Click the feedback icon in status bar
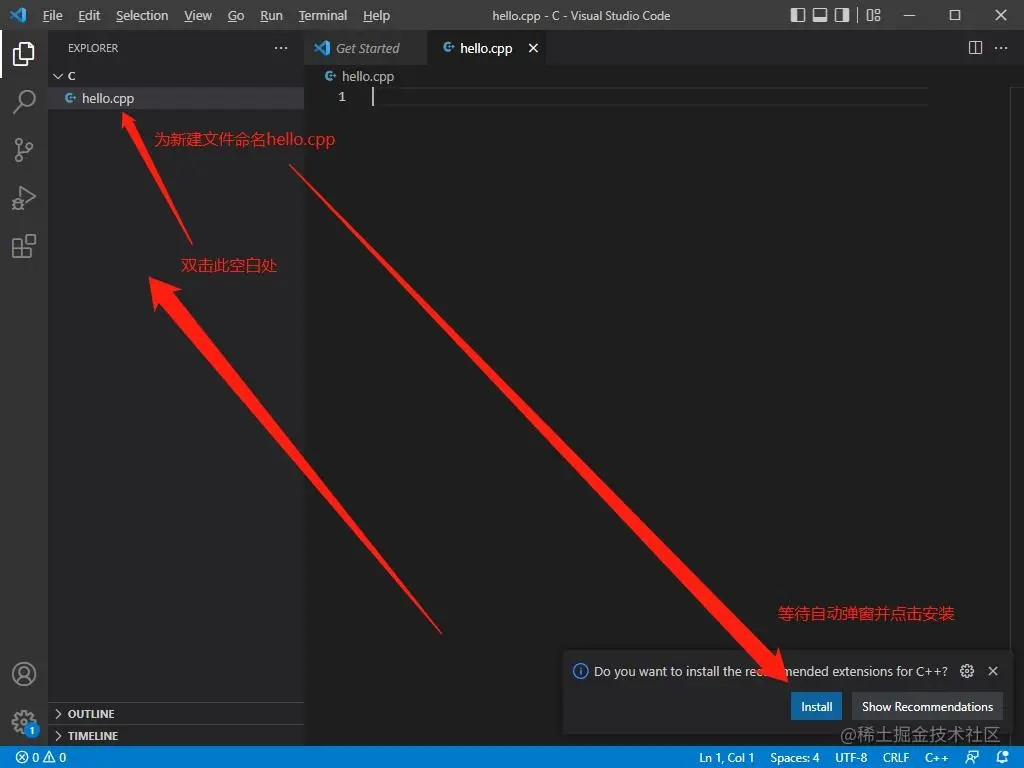 coord(972,758)
